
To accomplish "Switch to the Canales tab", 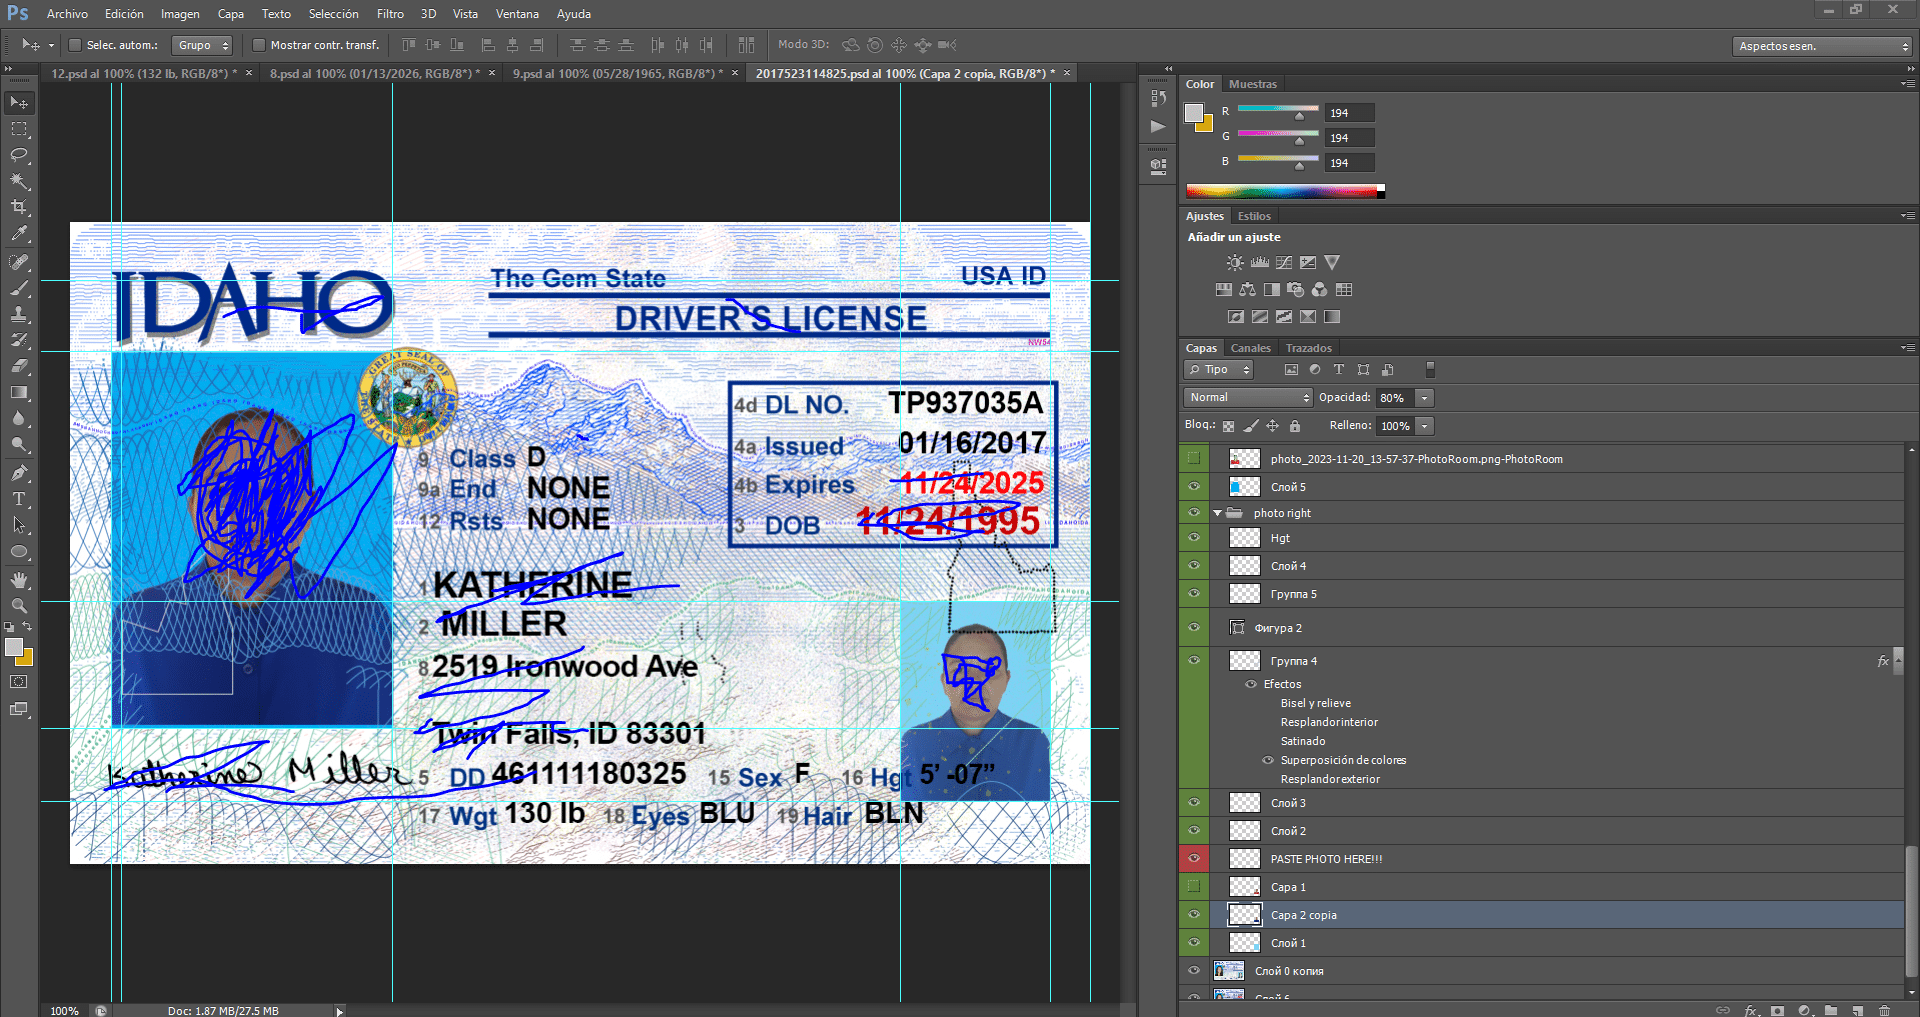I will [x=1250, y=348].
